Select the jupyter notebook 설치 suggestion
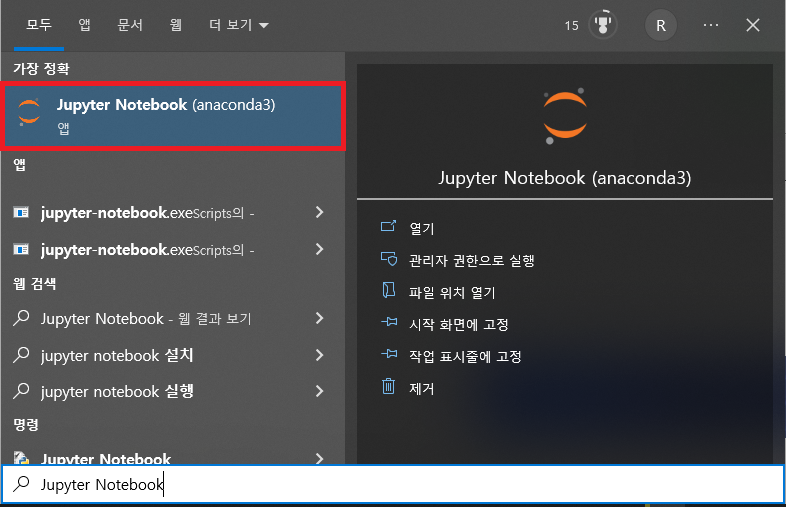This screenshot has width=786, height=507. tap(173, 355)
